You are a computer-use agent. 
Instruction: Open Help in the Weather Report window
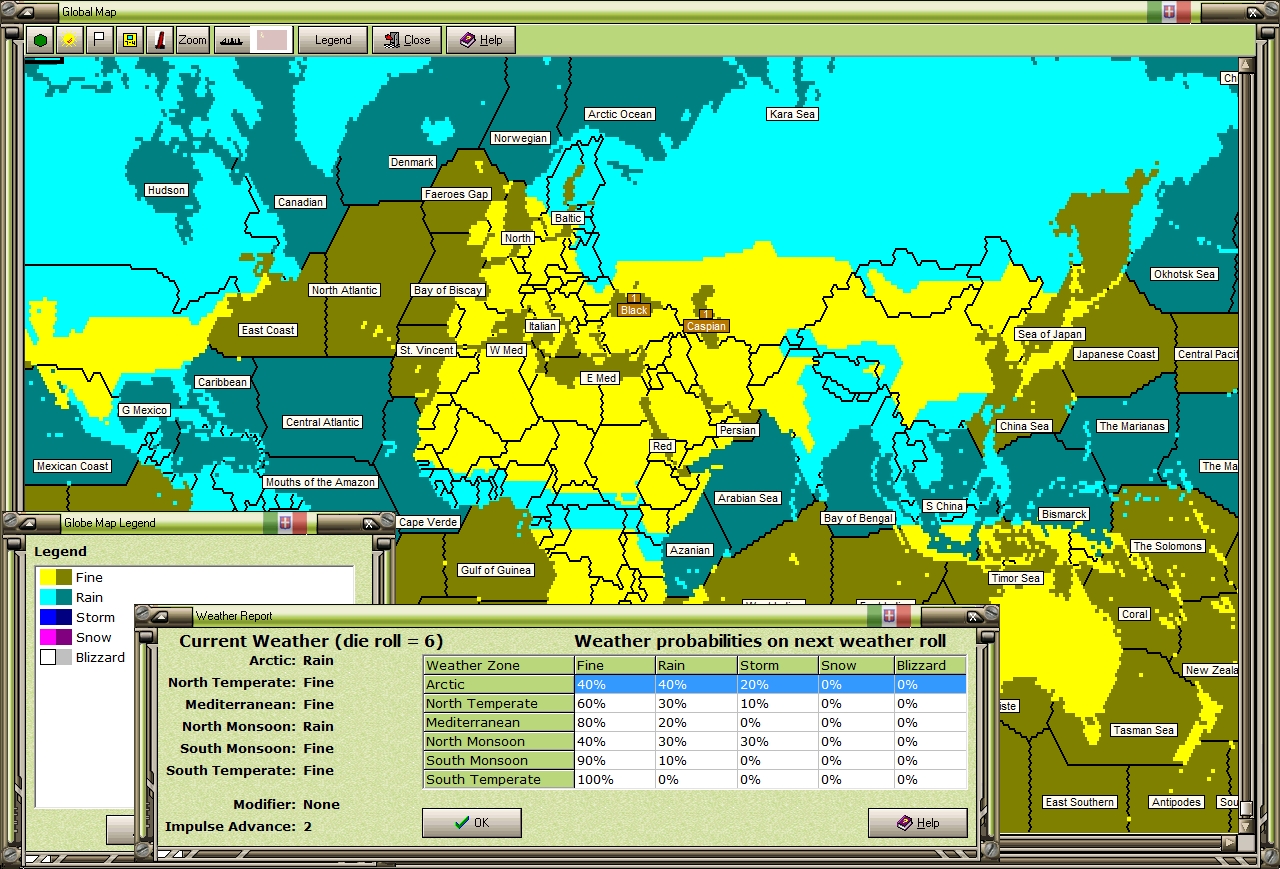(918, 823)
